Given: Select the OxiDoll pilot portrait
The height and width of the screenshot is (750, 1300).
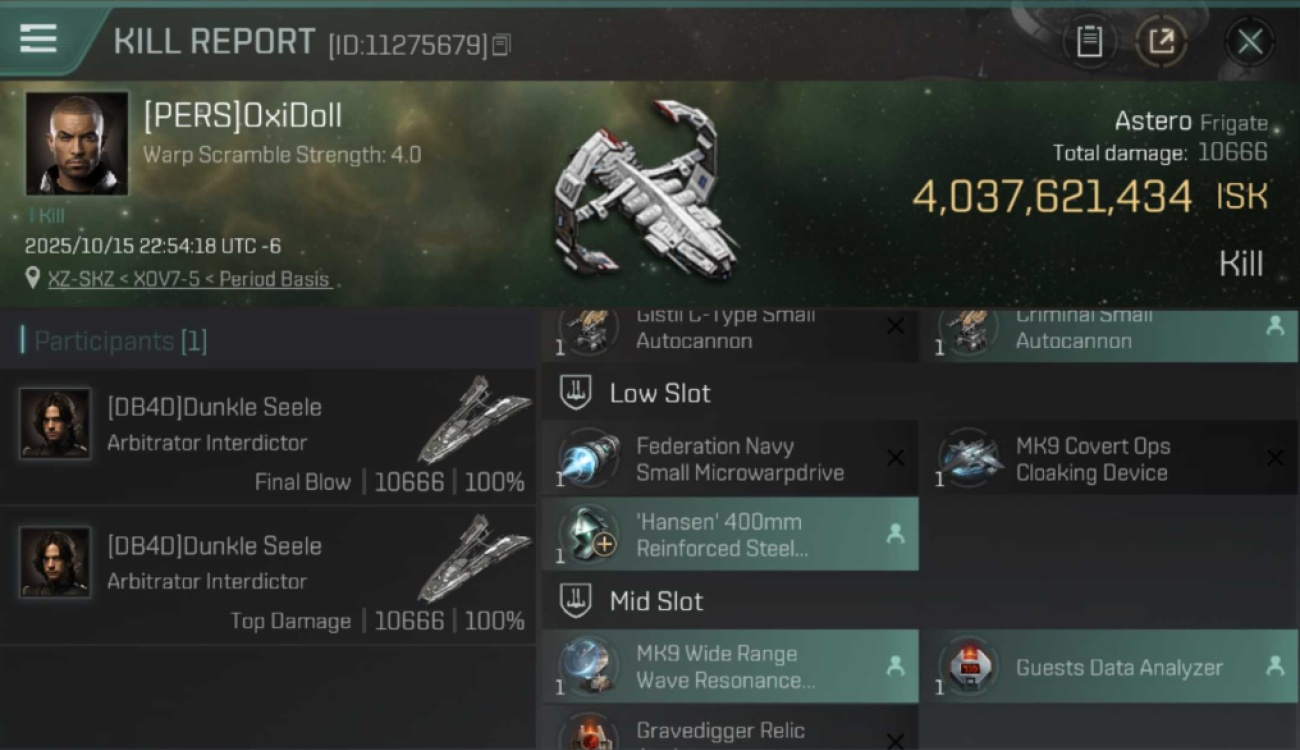Looking at the screenshot, I should click(x=77, y=144).
